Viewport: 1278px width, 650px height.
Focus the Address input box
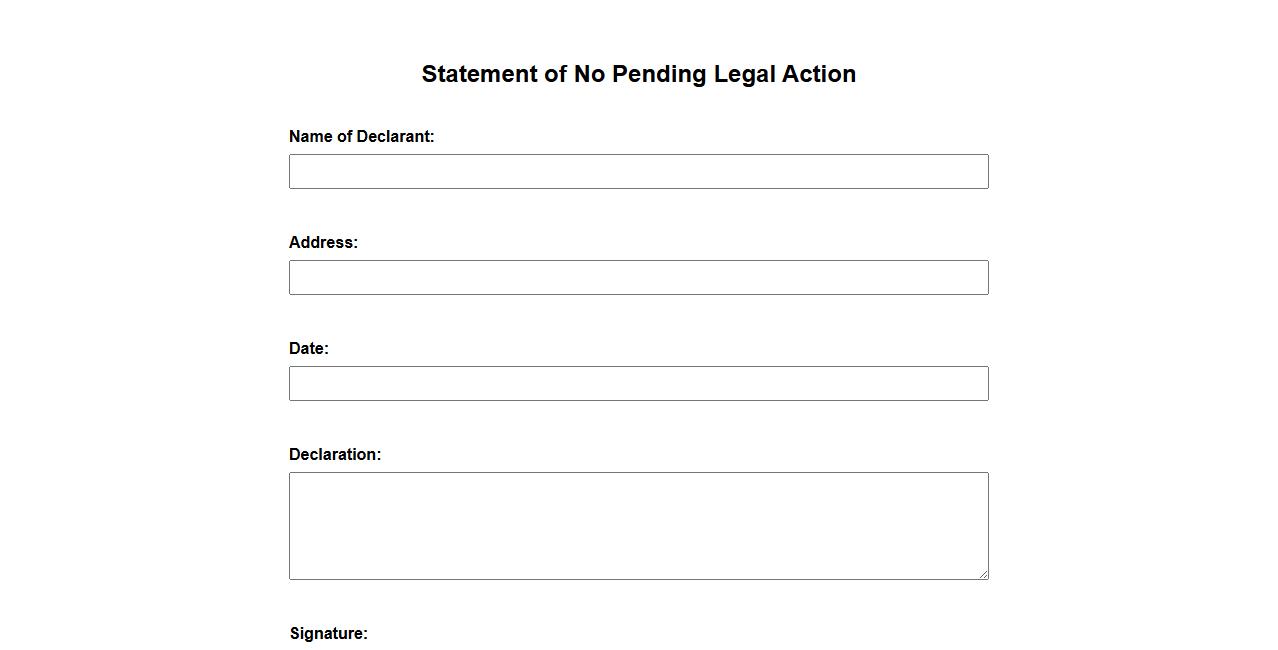pyautogui.click(x=638, y=278)
